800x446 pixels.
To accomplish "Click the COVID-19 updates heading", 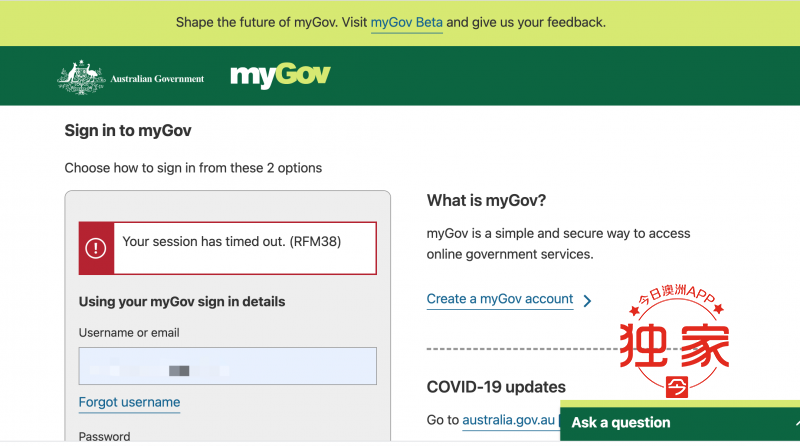I will (496, 387).
